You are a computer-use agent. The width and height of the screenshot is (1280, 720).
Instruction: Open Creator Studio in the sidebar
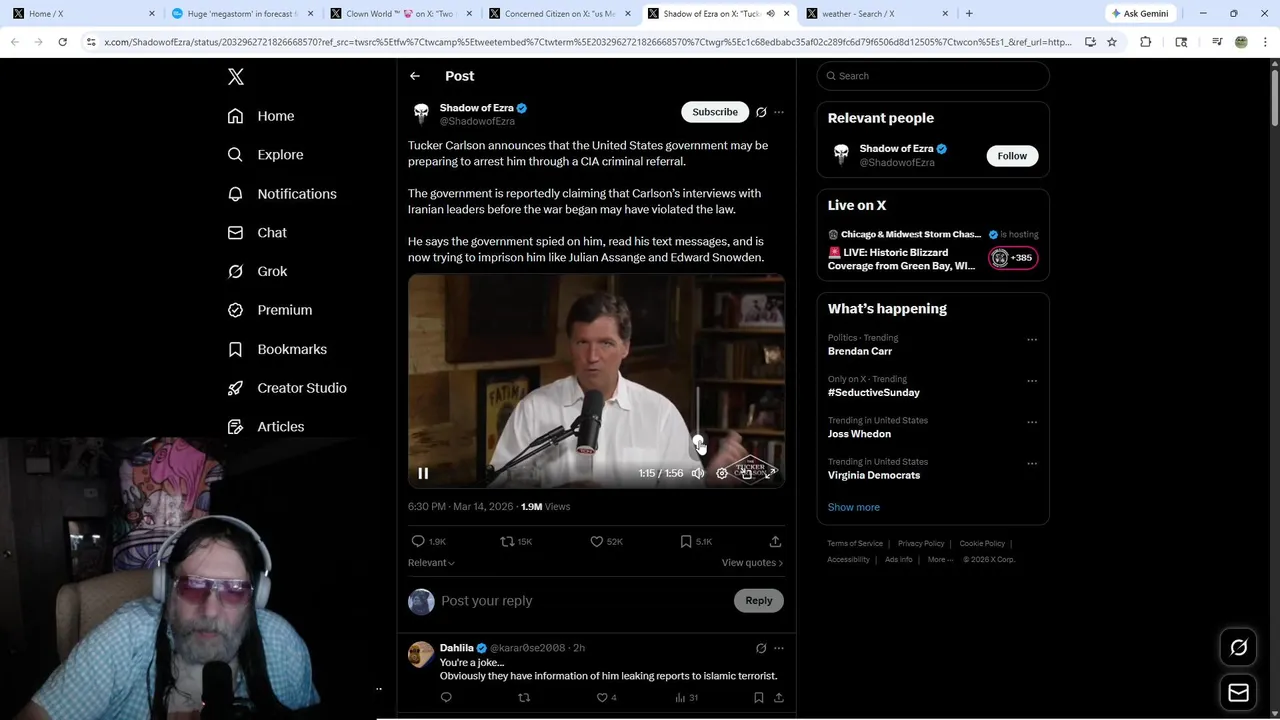(287, 388)
